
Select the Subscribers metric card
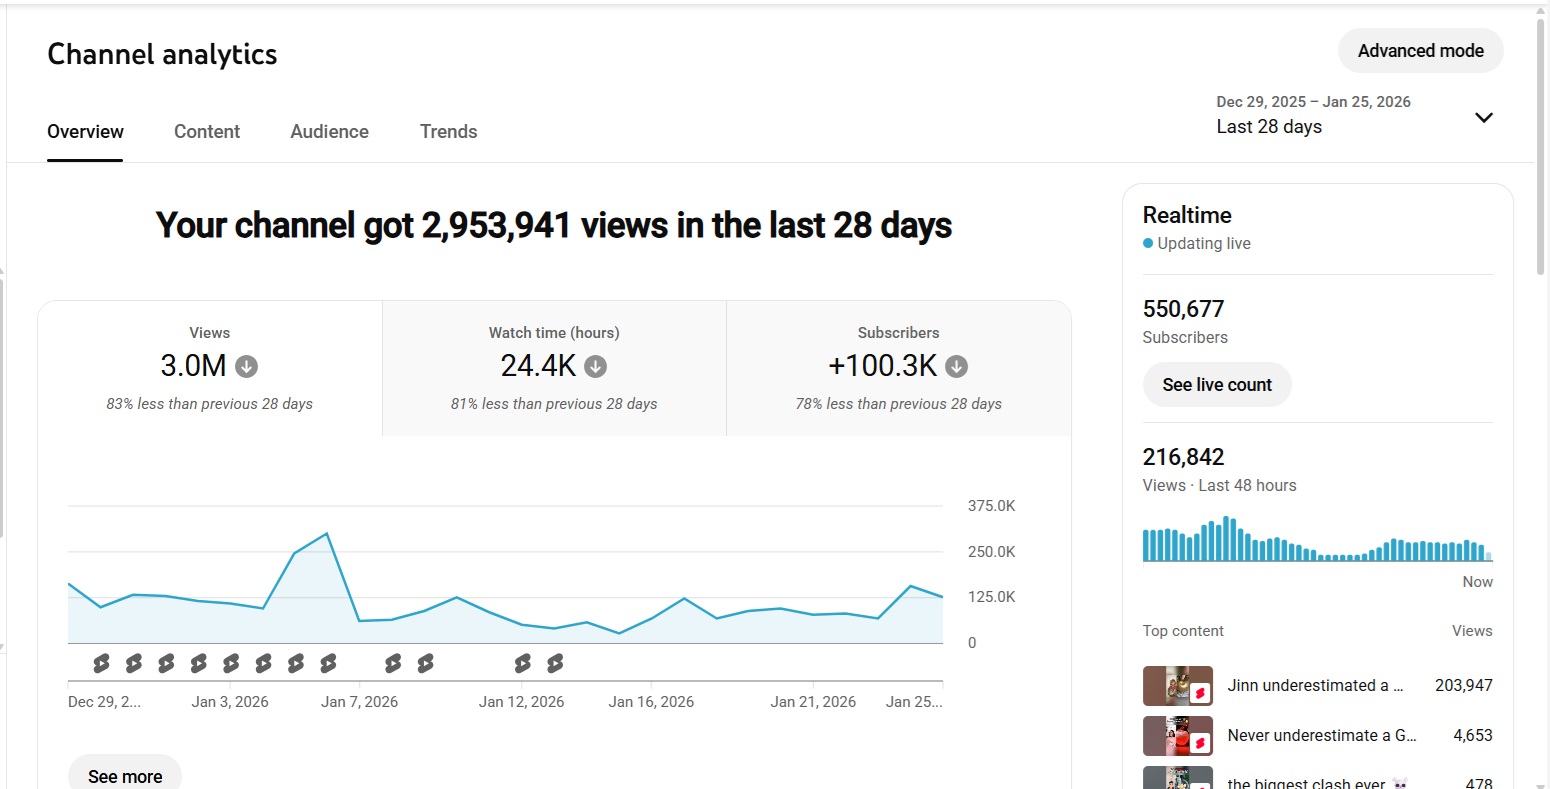click(x=898, y=368)
